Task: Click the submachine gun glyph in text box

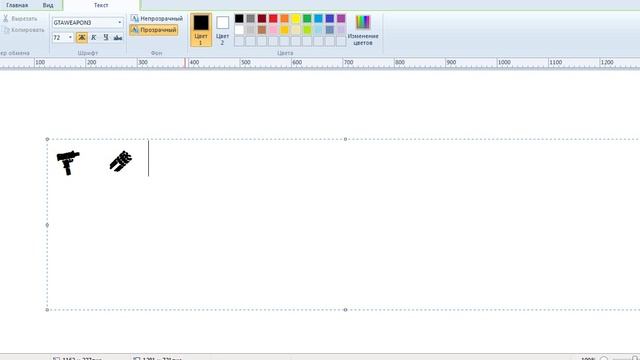Action: (68, 162)
